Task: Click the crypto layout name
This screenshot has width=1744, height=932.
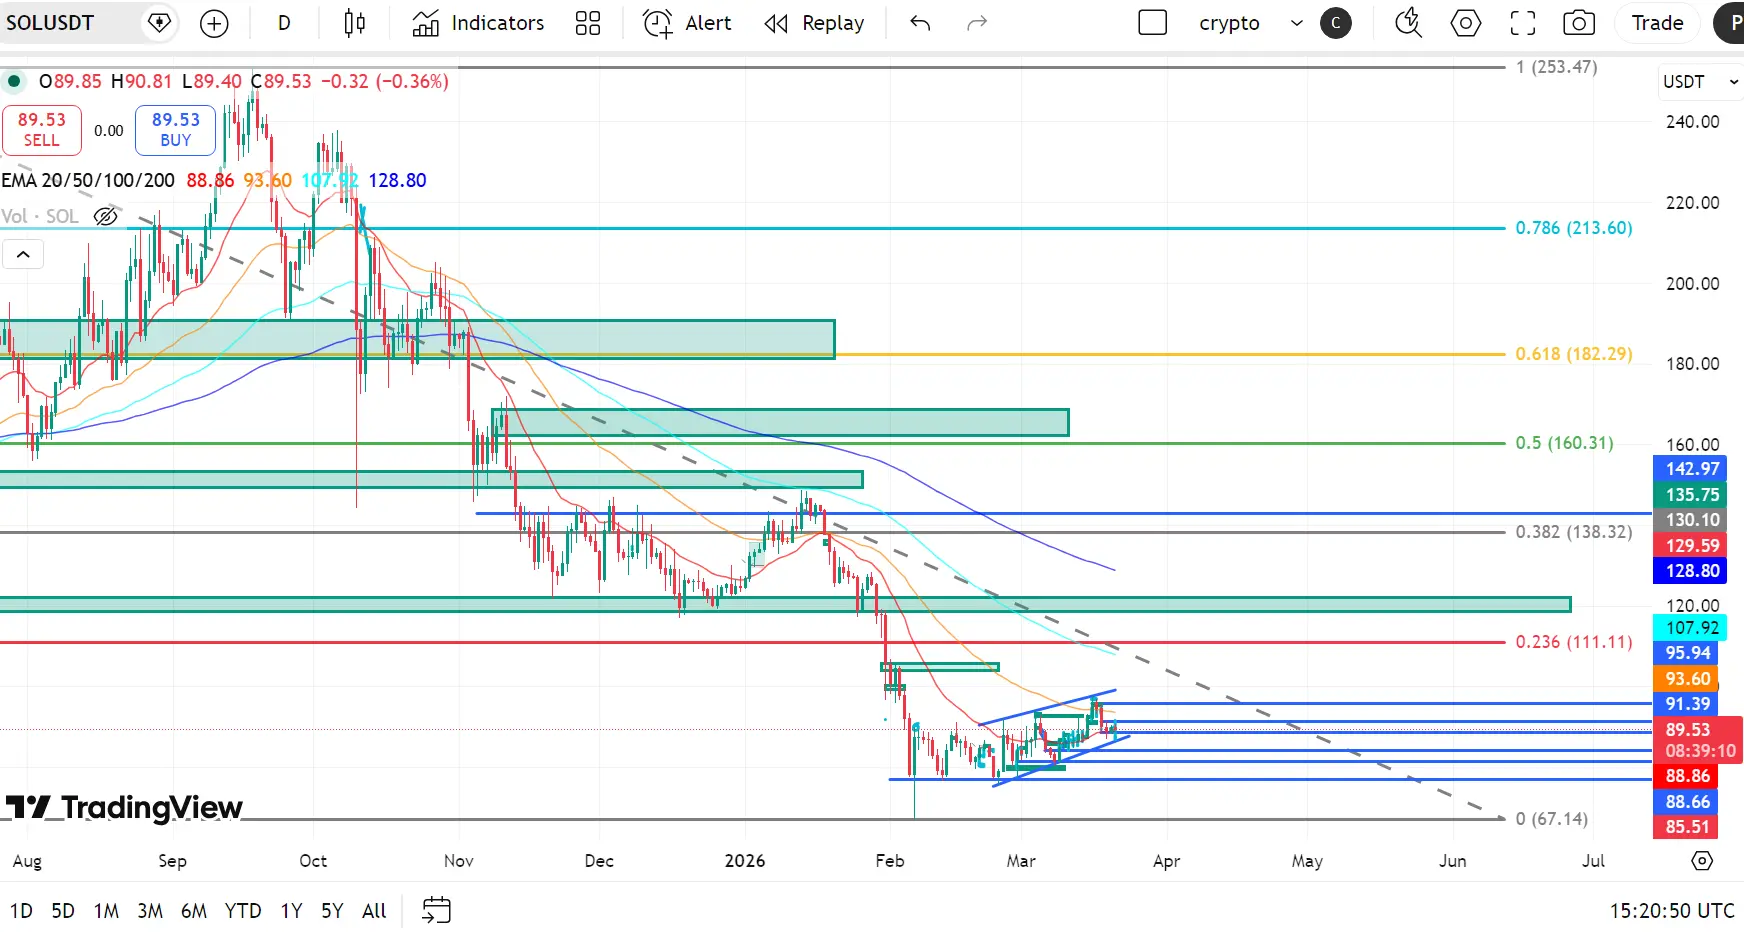Action: 1229,23
